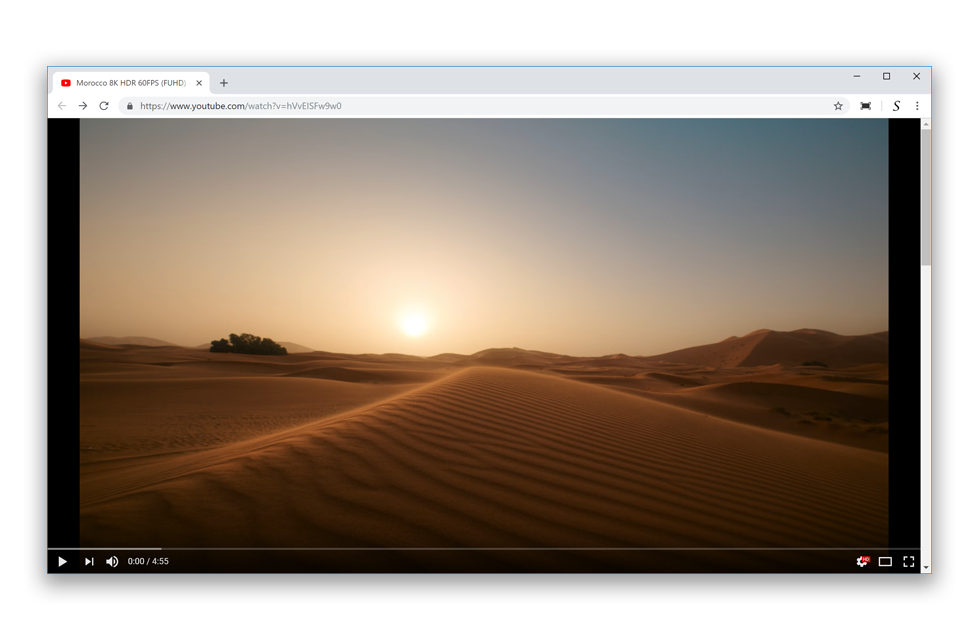The image size is (980, 640).
Task: Select the Next video button
Action: [89, 561]
